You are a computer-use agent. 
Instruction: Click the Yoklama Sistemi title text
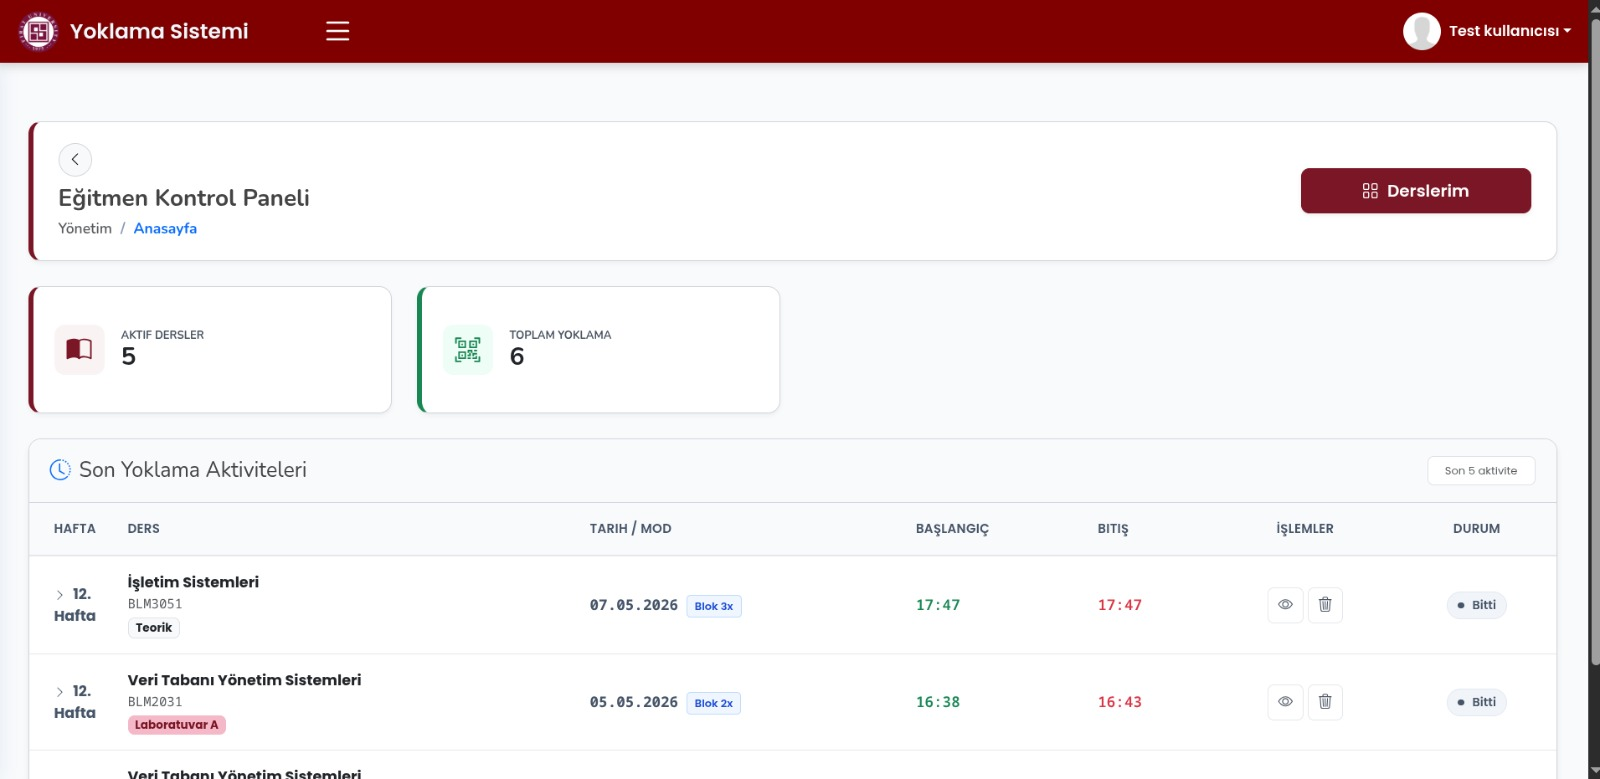[x=159, y=31]
